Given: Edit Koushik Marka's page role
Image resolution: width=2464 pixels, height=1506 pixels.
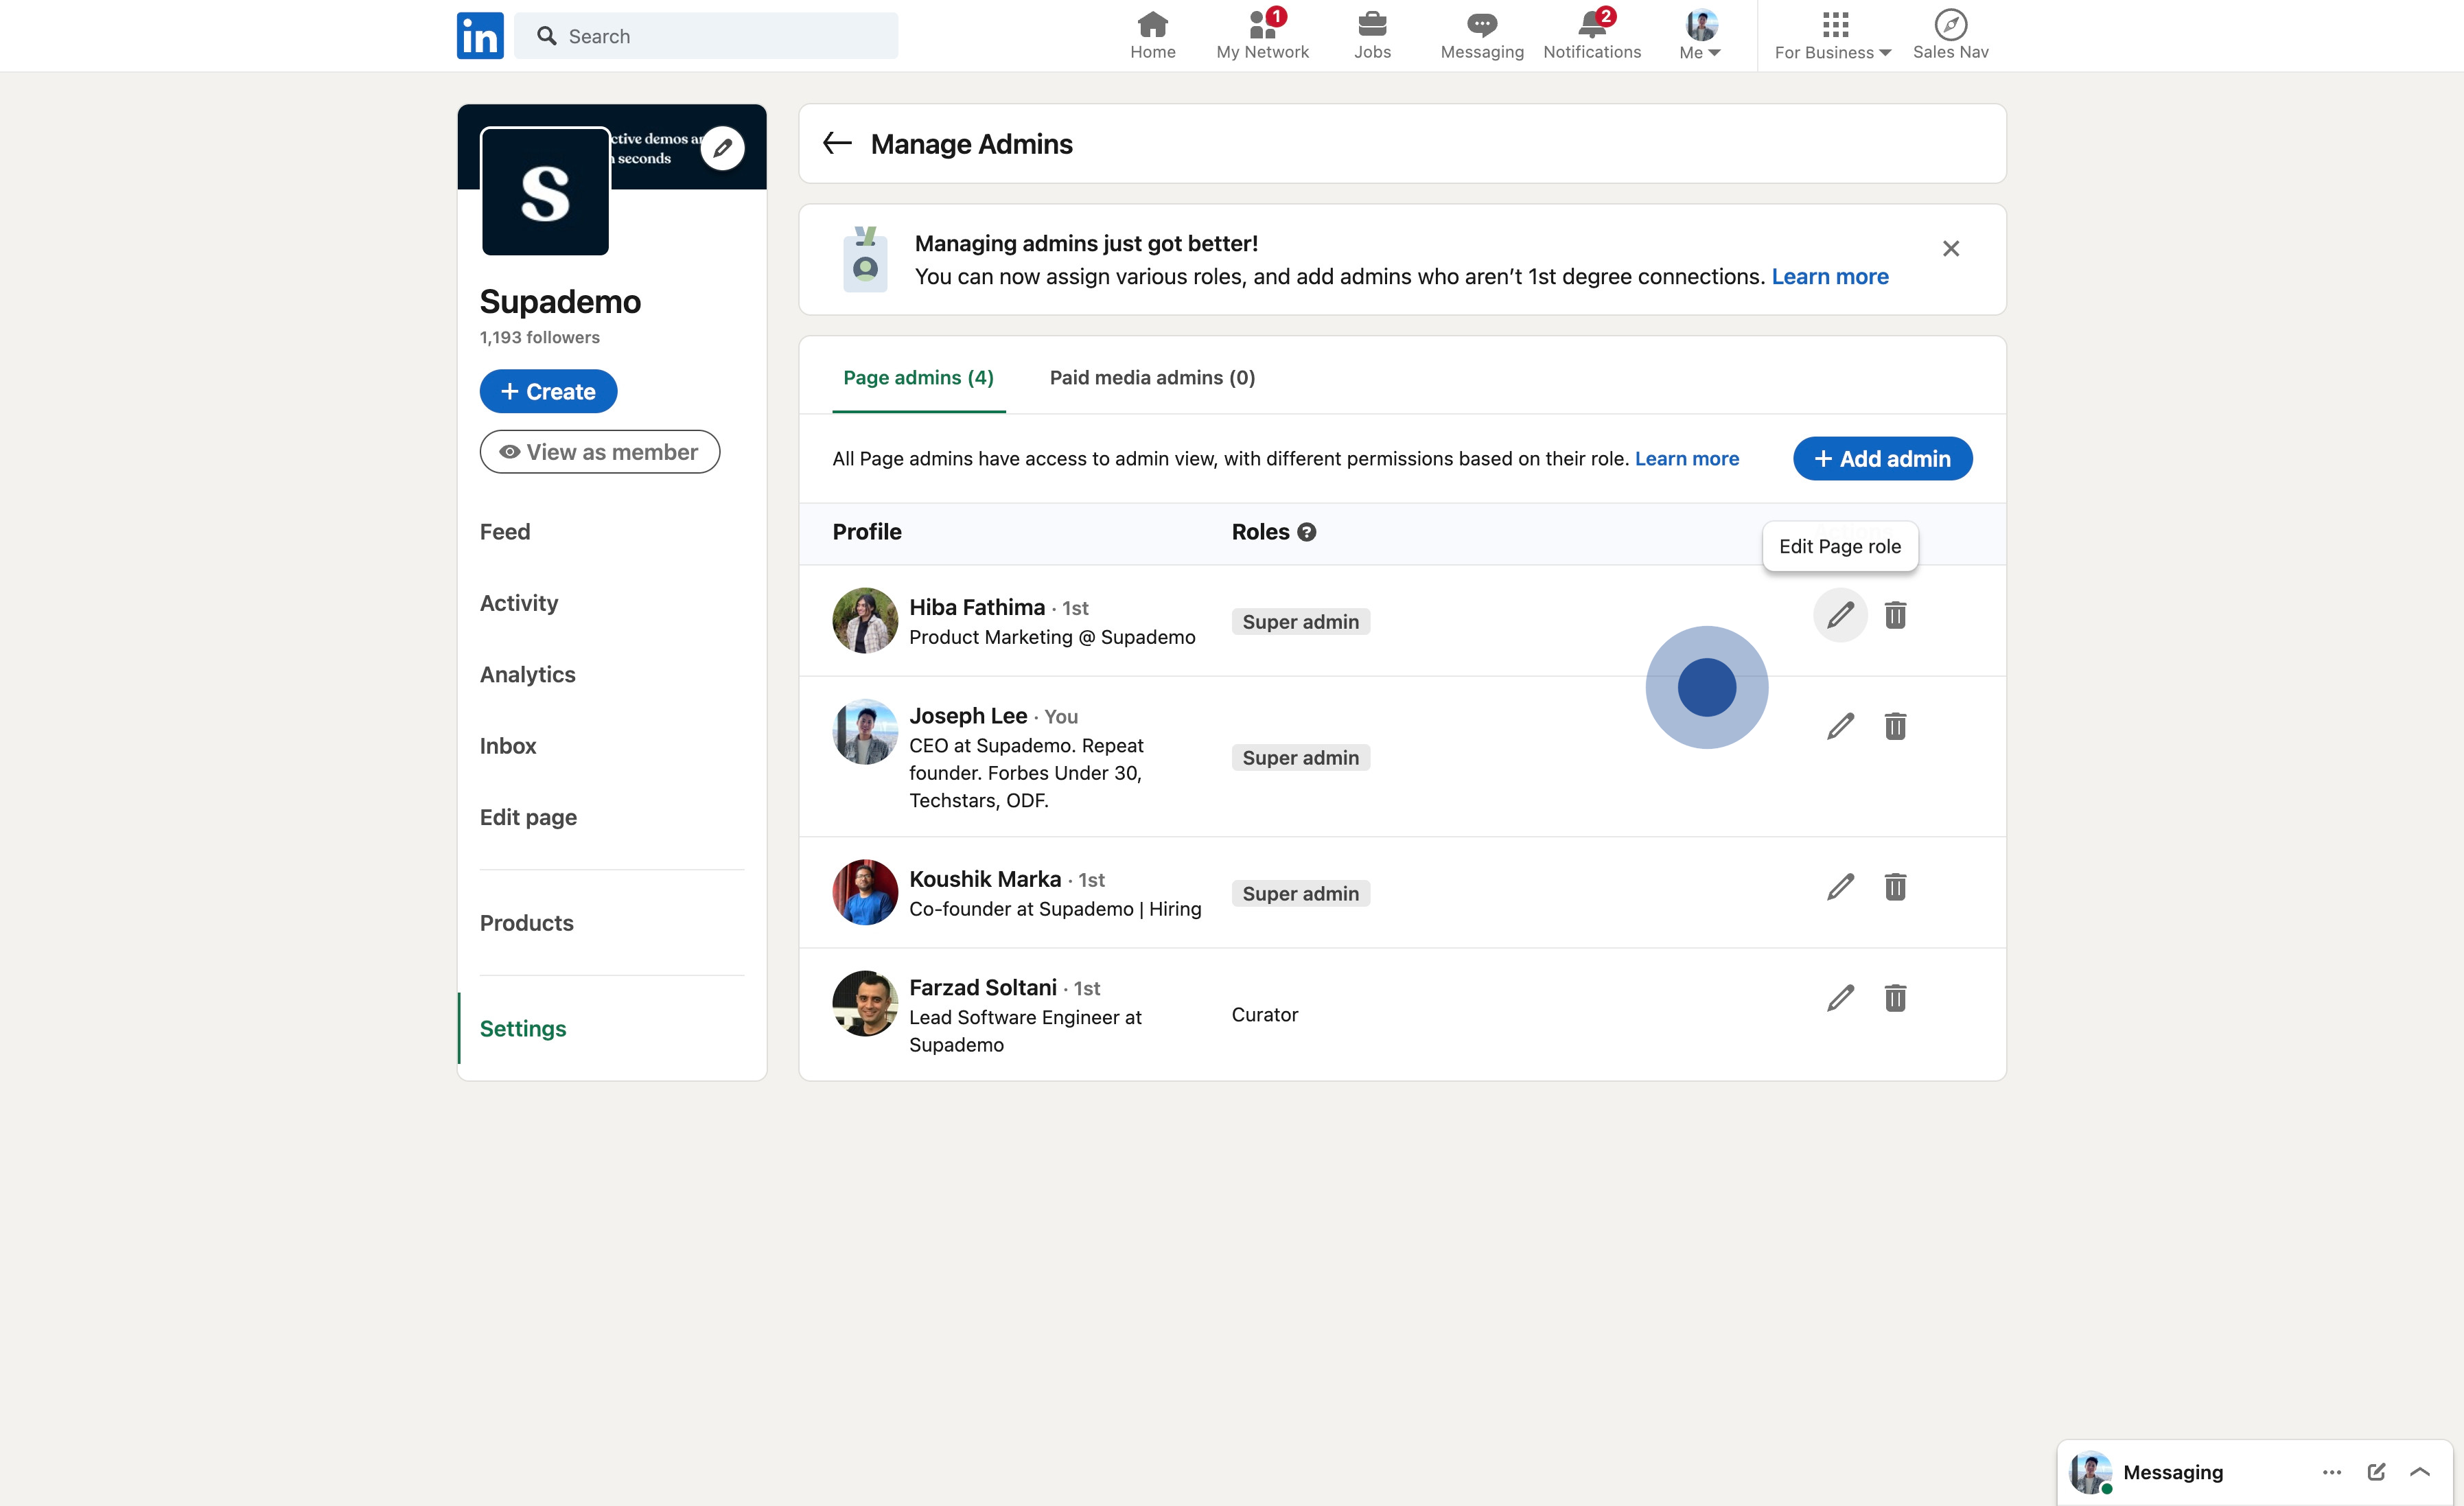Looking at the screenshot, I should [x=1840, y=887].
